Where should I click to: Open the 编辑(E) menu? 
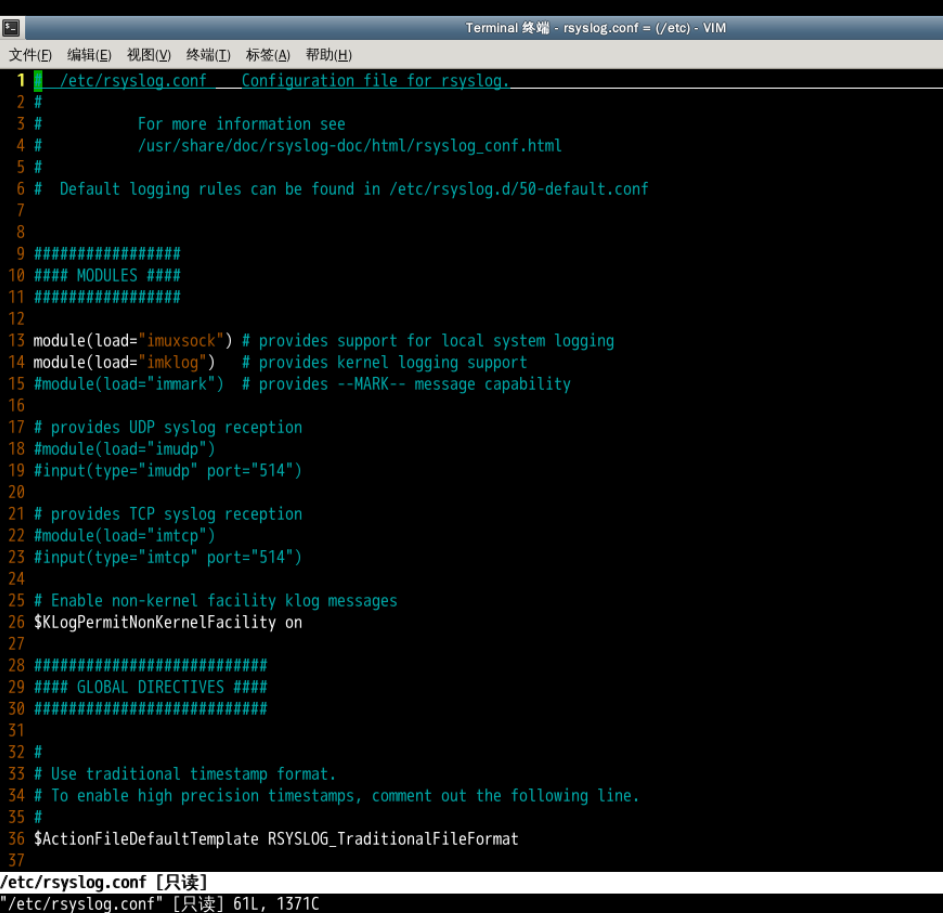[x=89, y=55]
